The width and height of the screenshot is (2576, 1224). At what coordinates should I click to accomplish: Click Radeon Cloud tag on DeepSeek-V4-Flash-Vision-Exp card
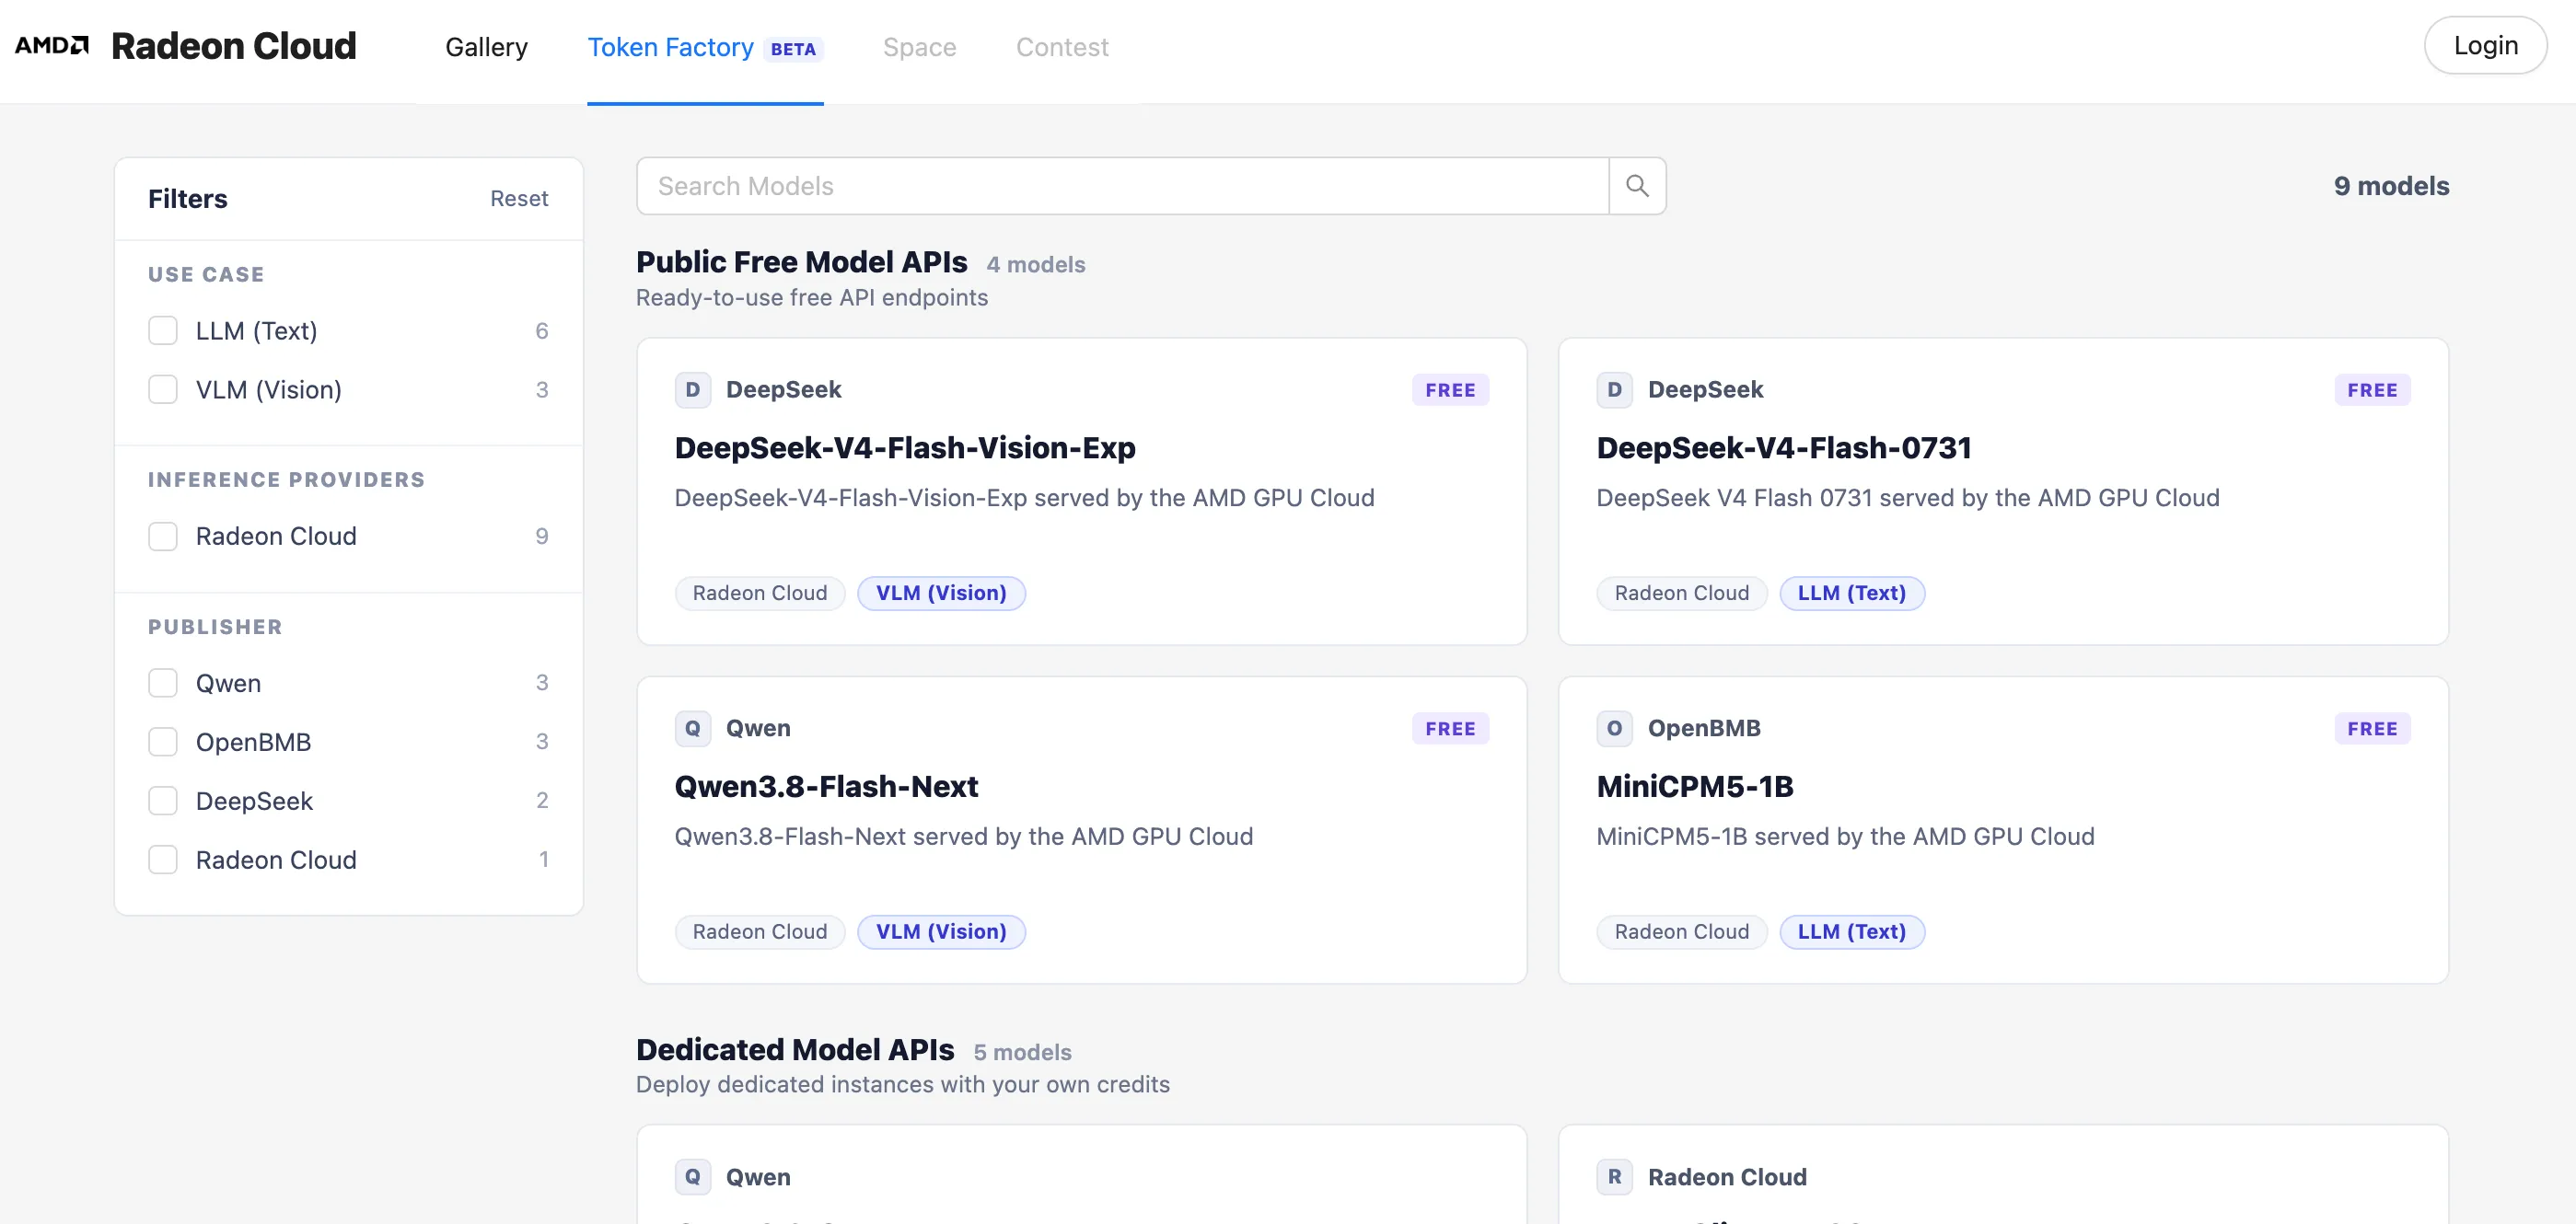pyautogui.click(x=760, y=593)
